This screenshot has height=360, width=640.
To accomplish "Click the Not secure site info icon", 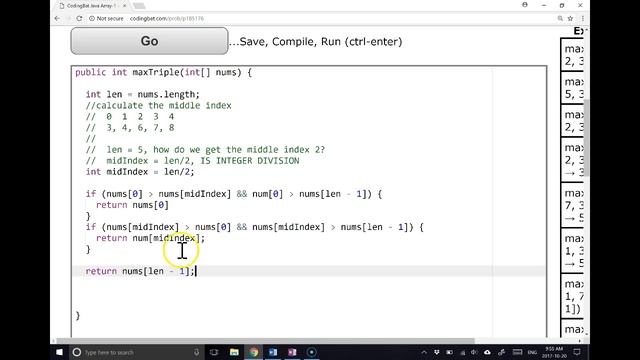I will (92, 18).
